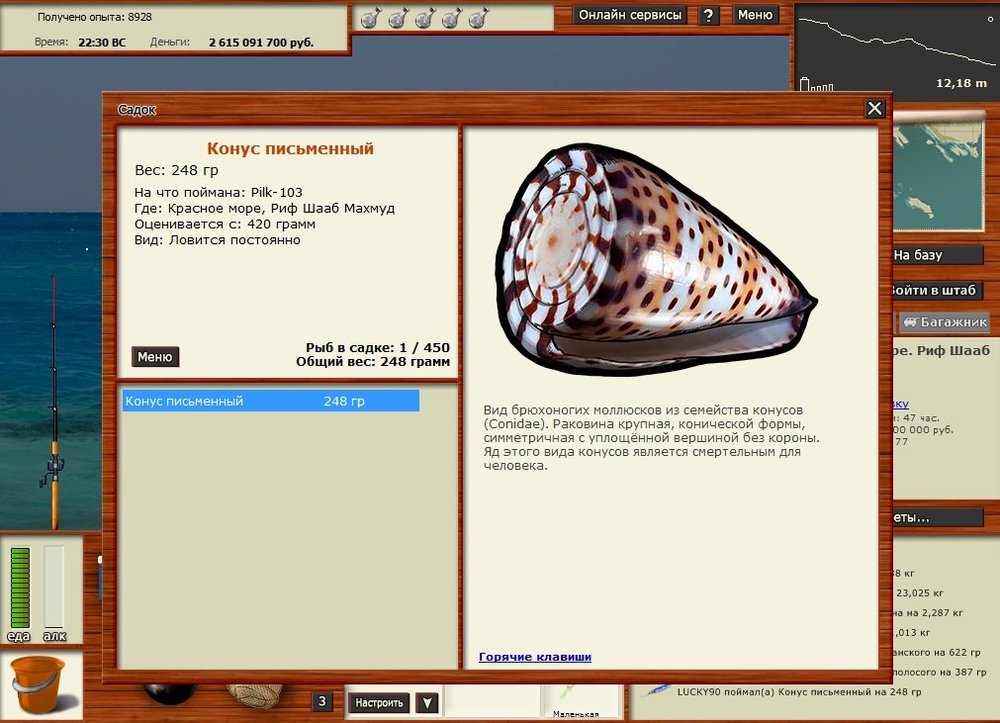Select Конус письменный in the fish list

click(x=270, y=401)
